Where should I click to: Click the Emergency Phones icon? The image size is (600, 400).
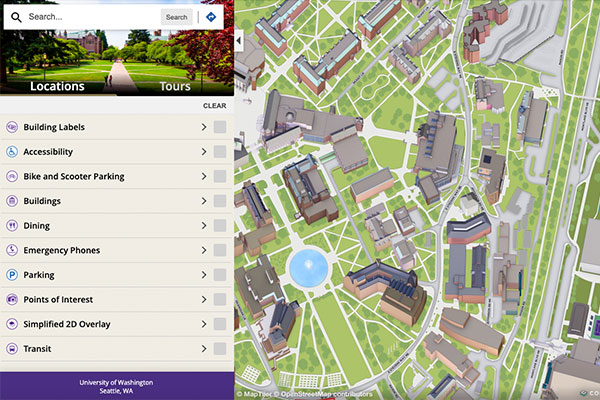click(12, 250)
